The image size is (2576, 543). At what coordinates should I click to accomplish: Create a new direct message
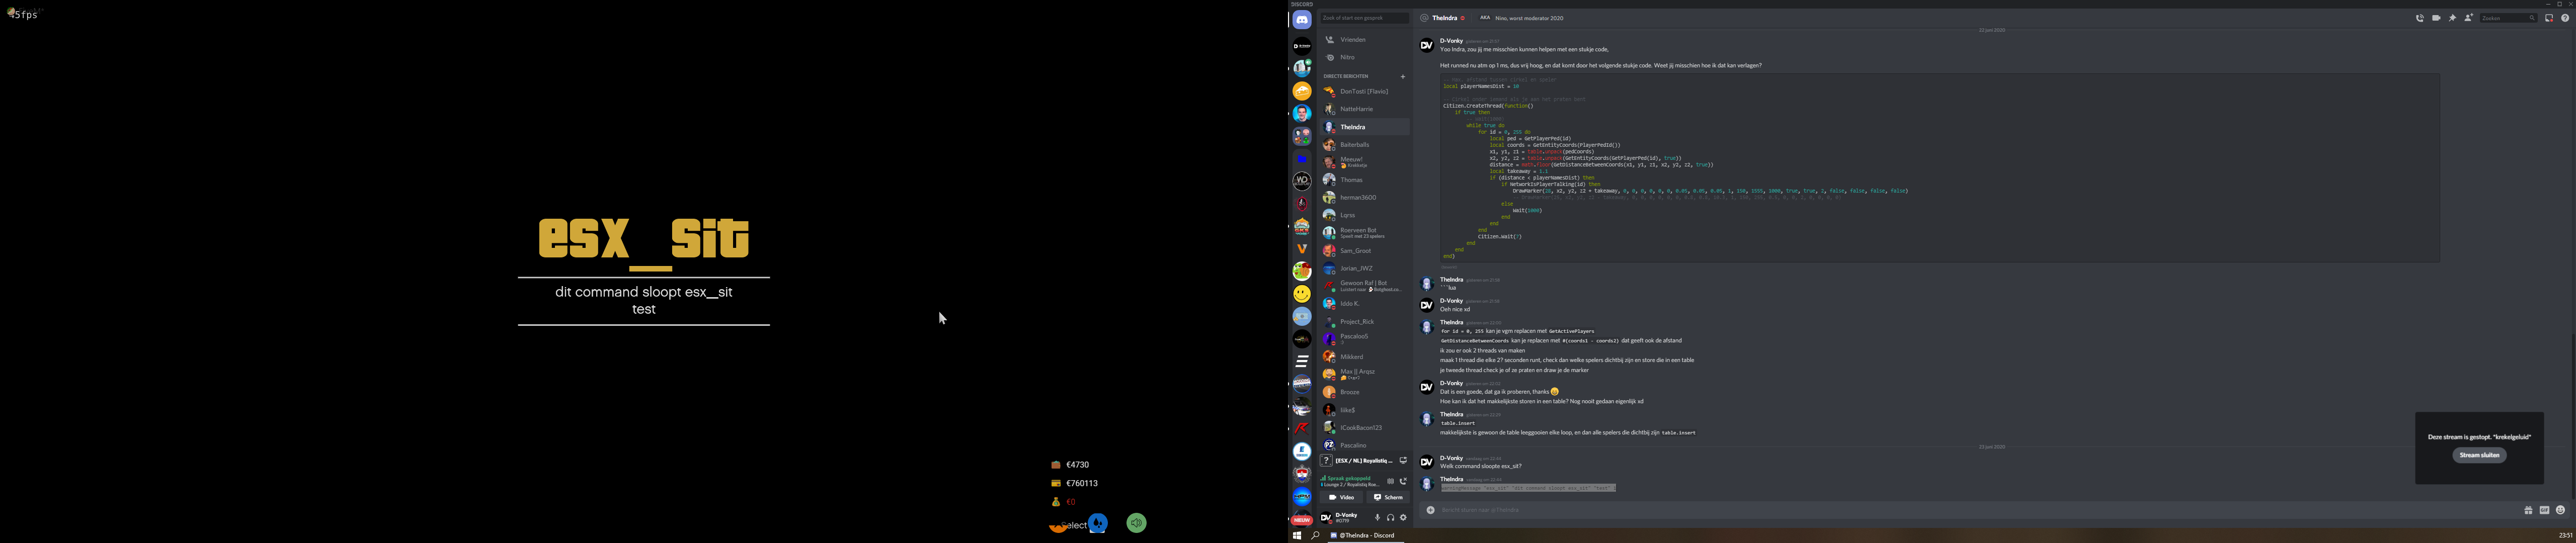[1403, 76]
